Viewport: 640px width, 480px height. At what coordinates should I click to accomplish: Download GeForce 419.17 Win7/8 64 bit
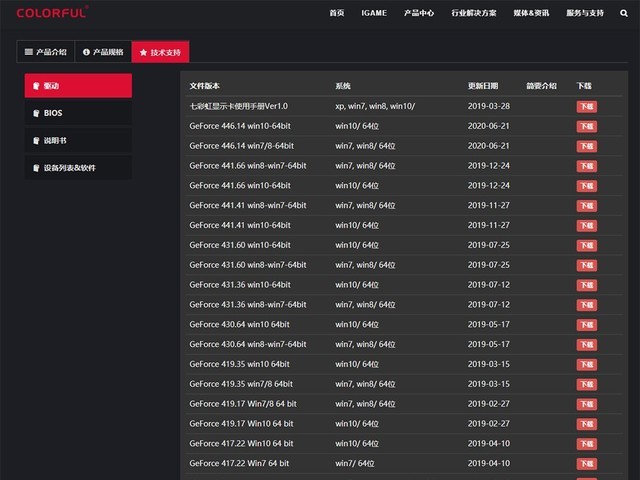point(587,404)
